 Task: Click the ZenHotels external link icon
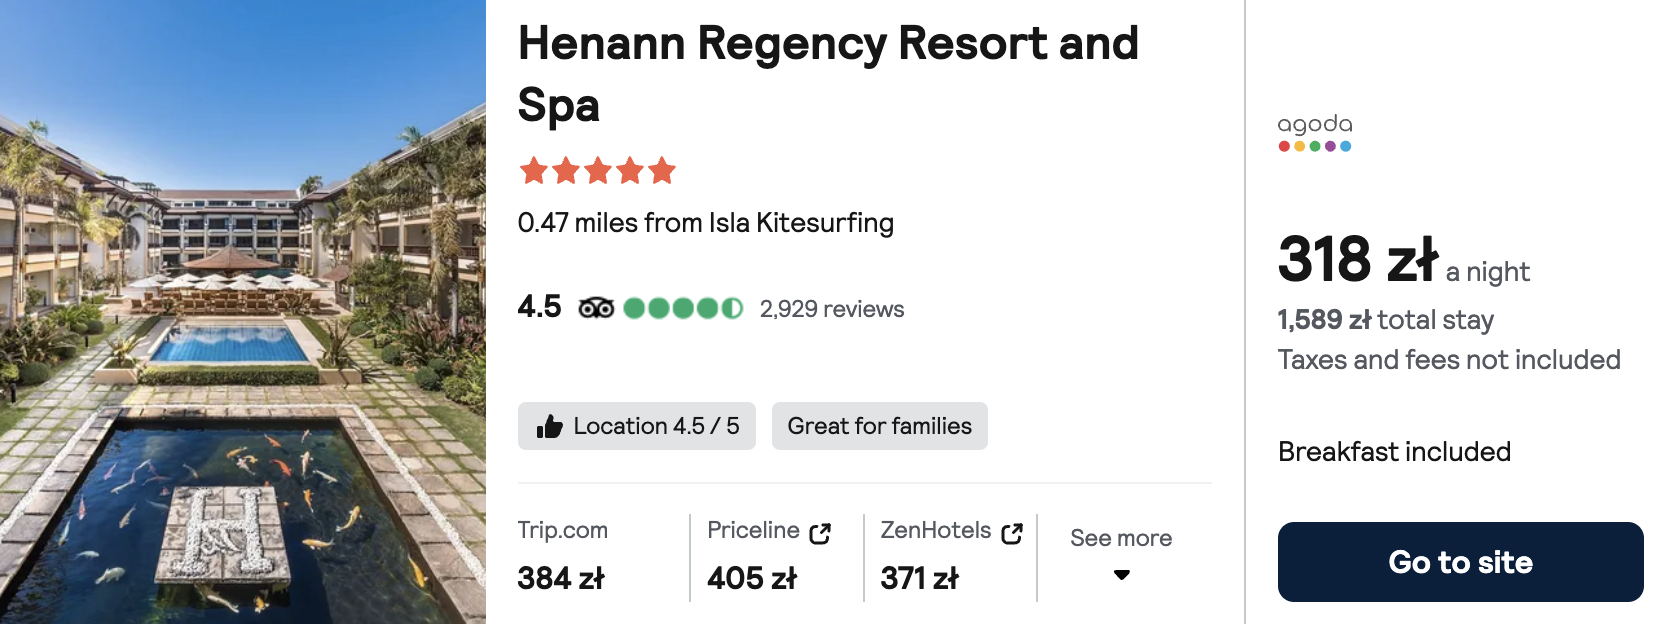1012,533
